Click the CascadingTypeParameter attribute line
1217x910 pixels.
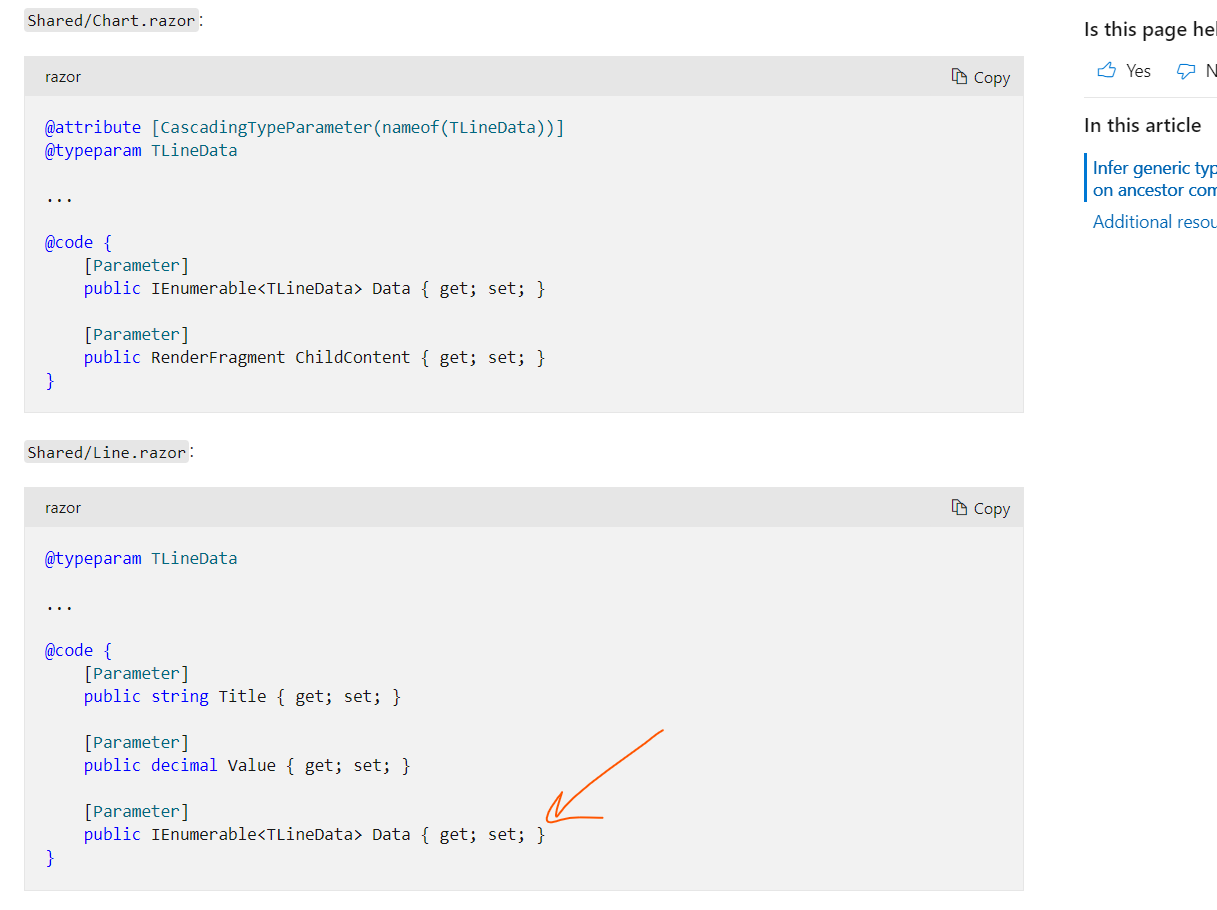click(305, 127)
